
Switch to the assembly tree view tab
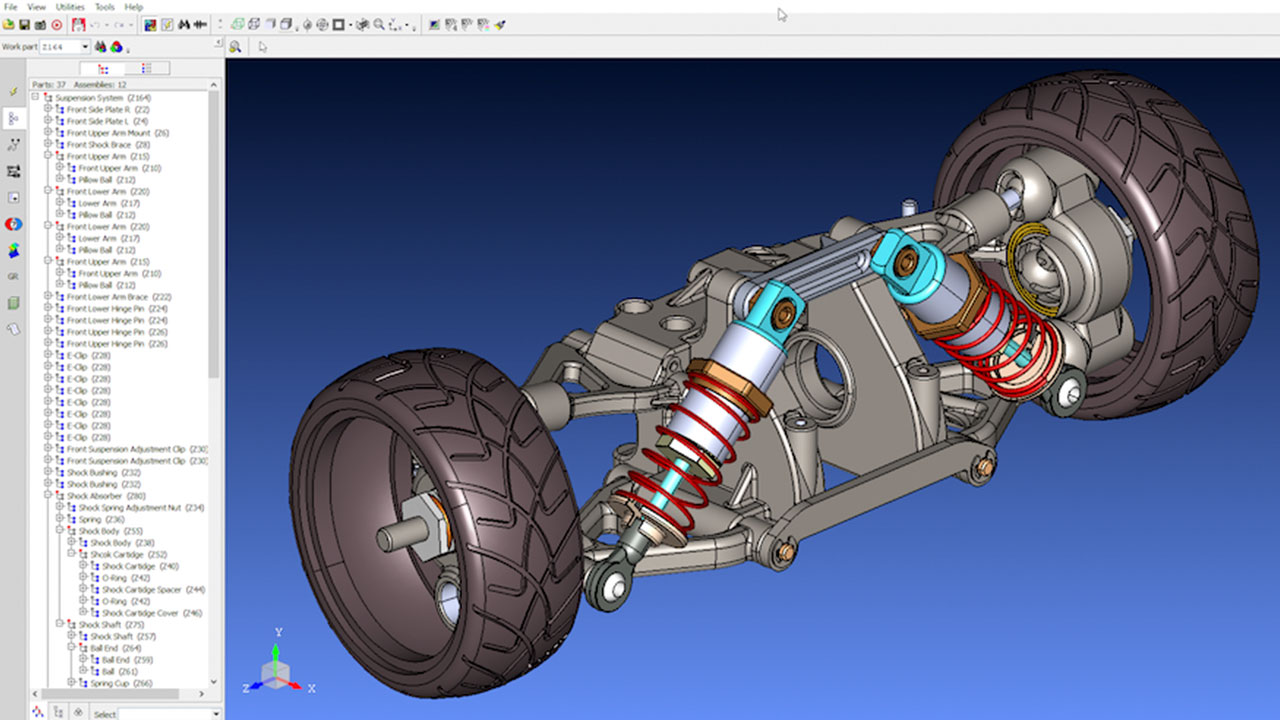[x=102, y=68]
